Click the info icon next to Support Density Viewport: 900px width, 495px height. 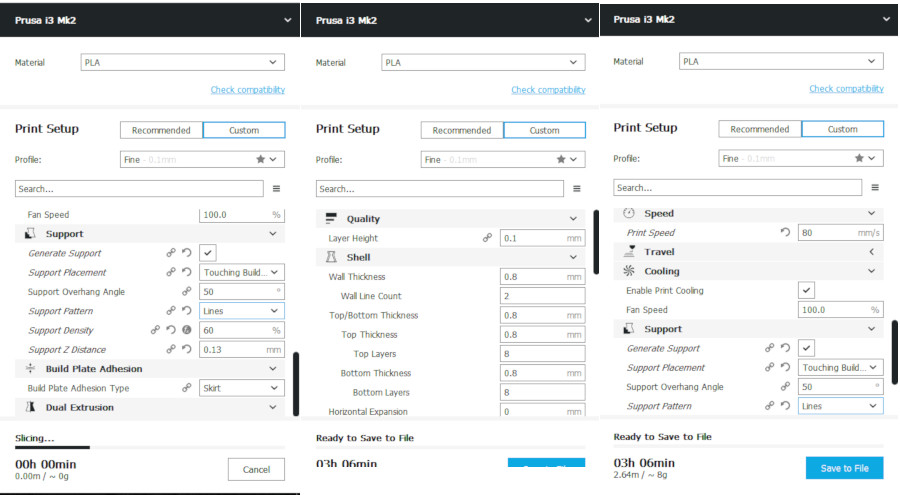tap(186, 330)
